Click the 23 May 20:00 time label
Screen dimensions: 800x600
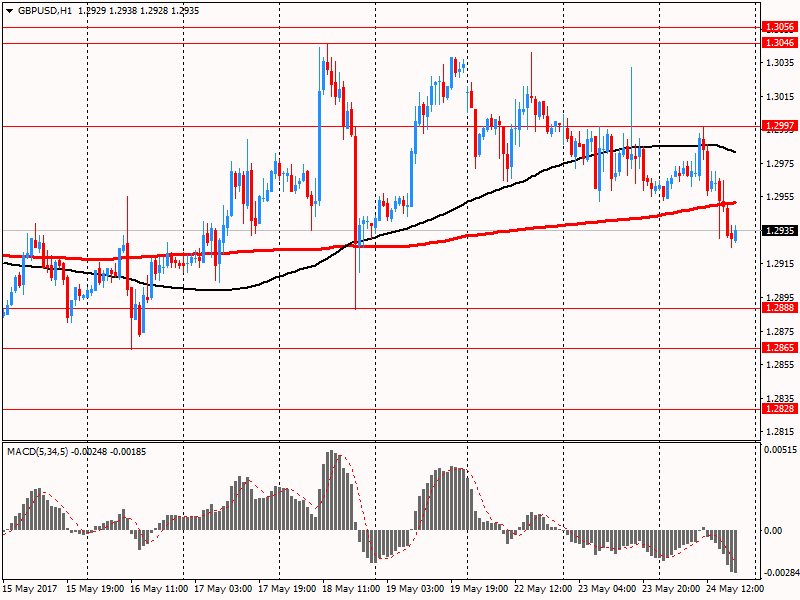click(x=671, y=589)
